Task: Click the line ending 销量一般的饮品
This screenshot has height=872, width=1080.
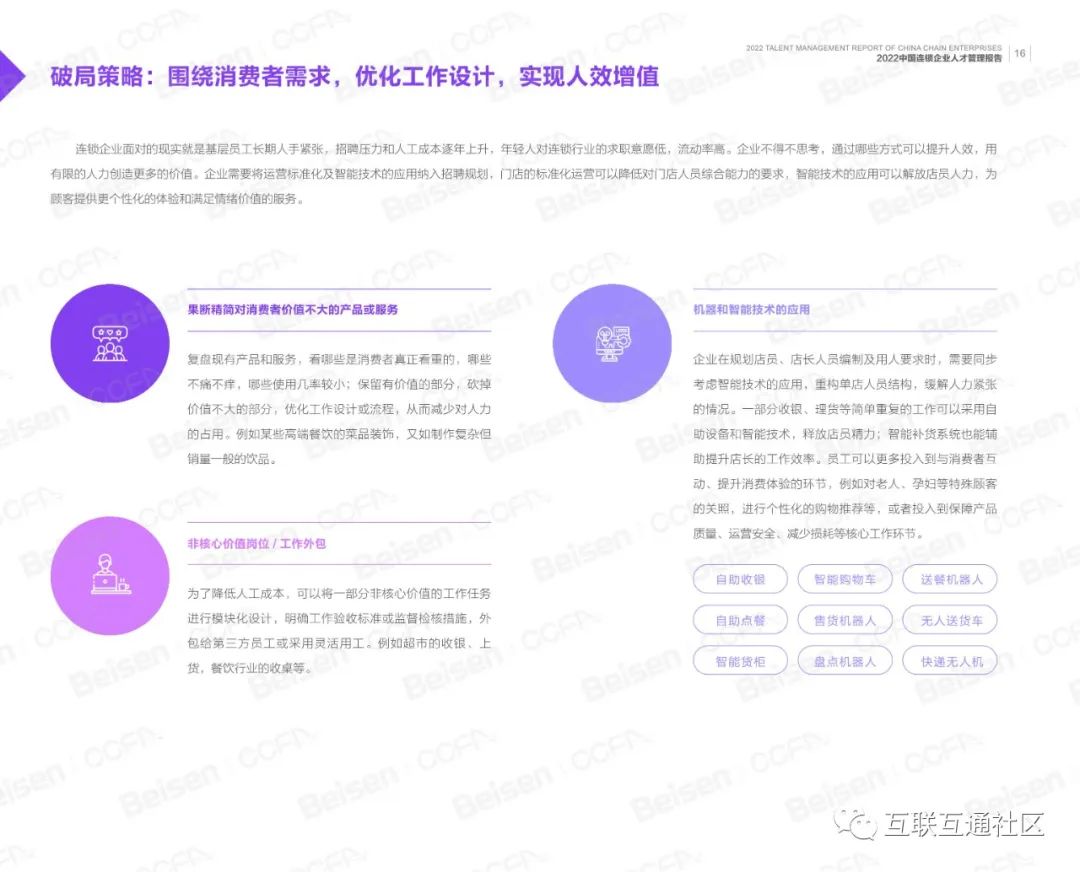Action: pos(232,459)
